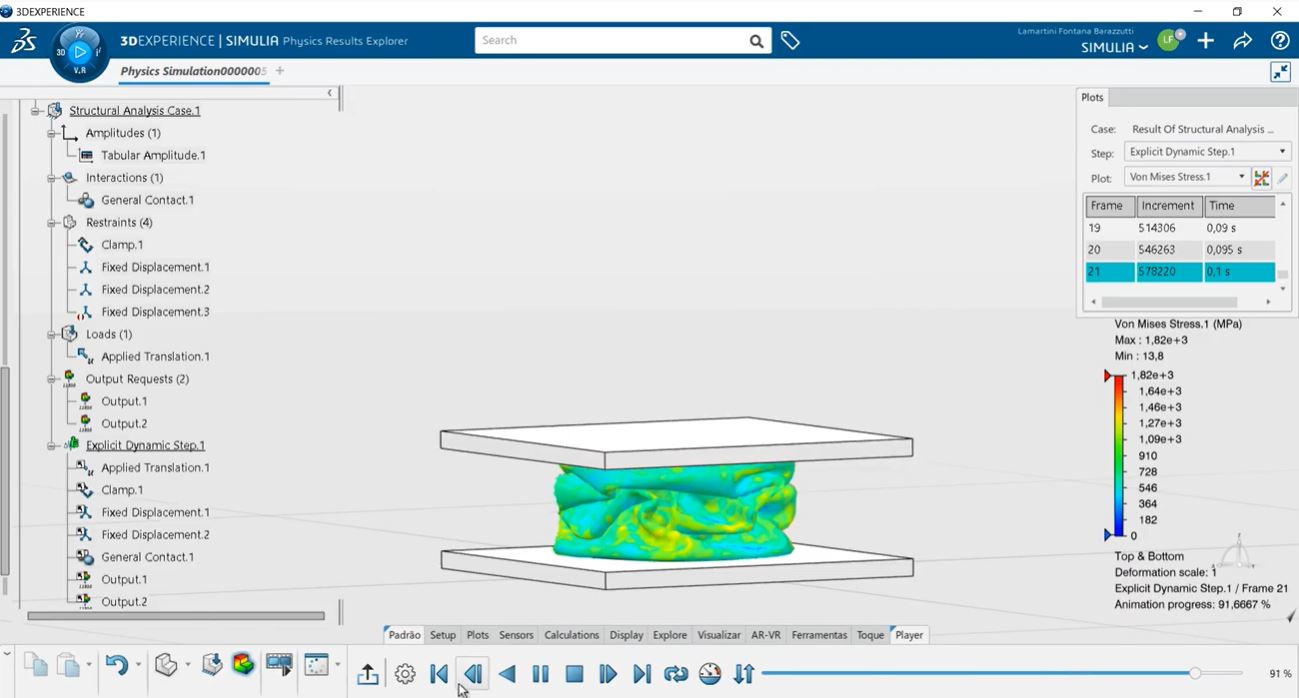Jump to the first frame

[x=439, y=674]
